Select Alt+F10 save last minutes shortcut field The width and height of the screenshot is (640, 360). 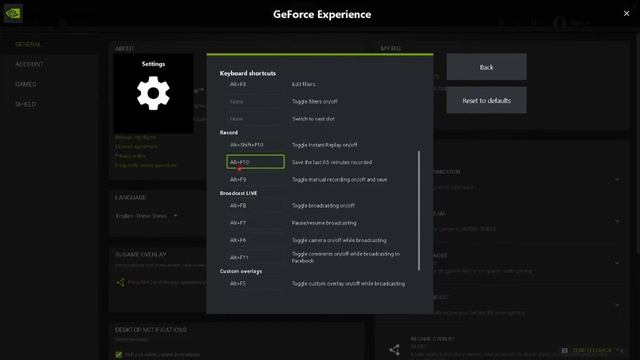(x=255, y=162)
